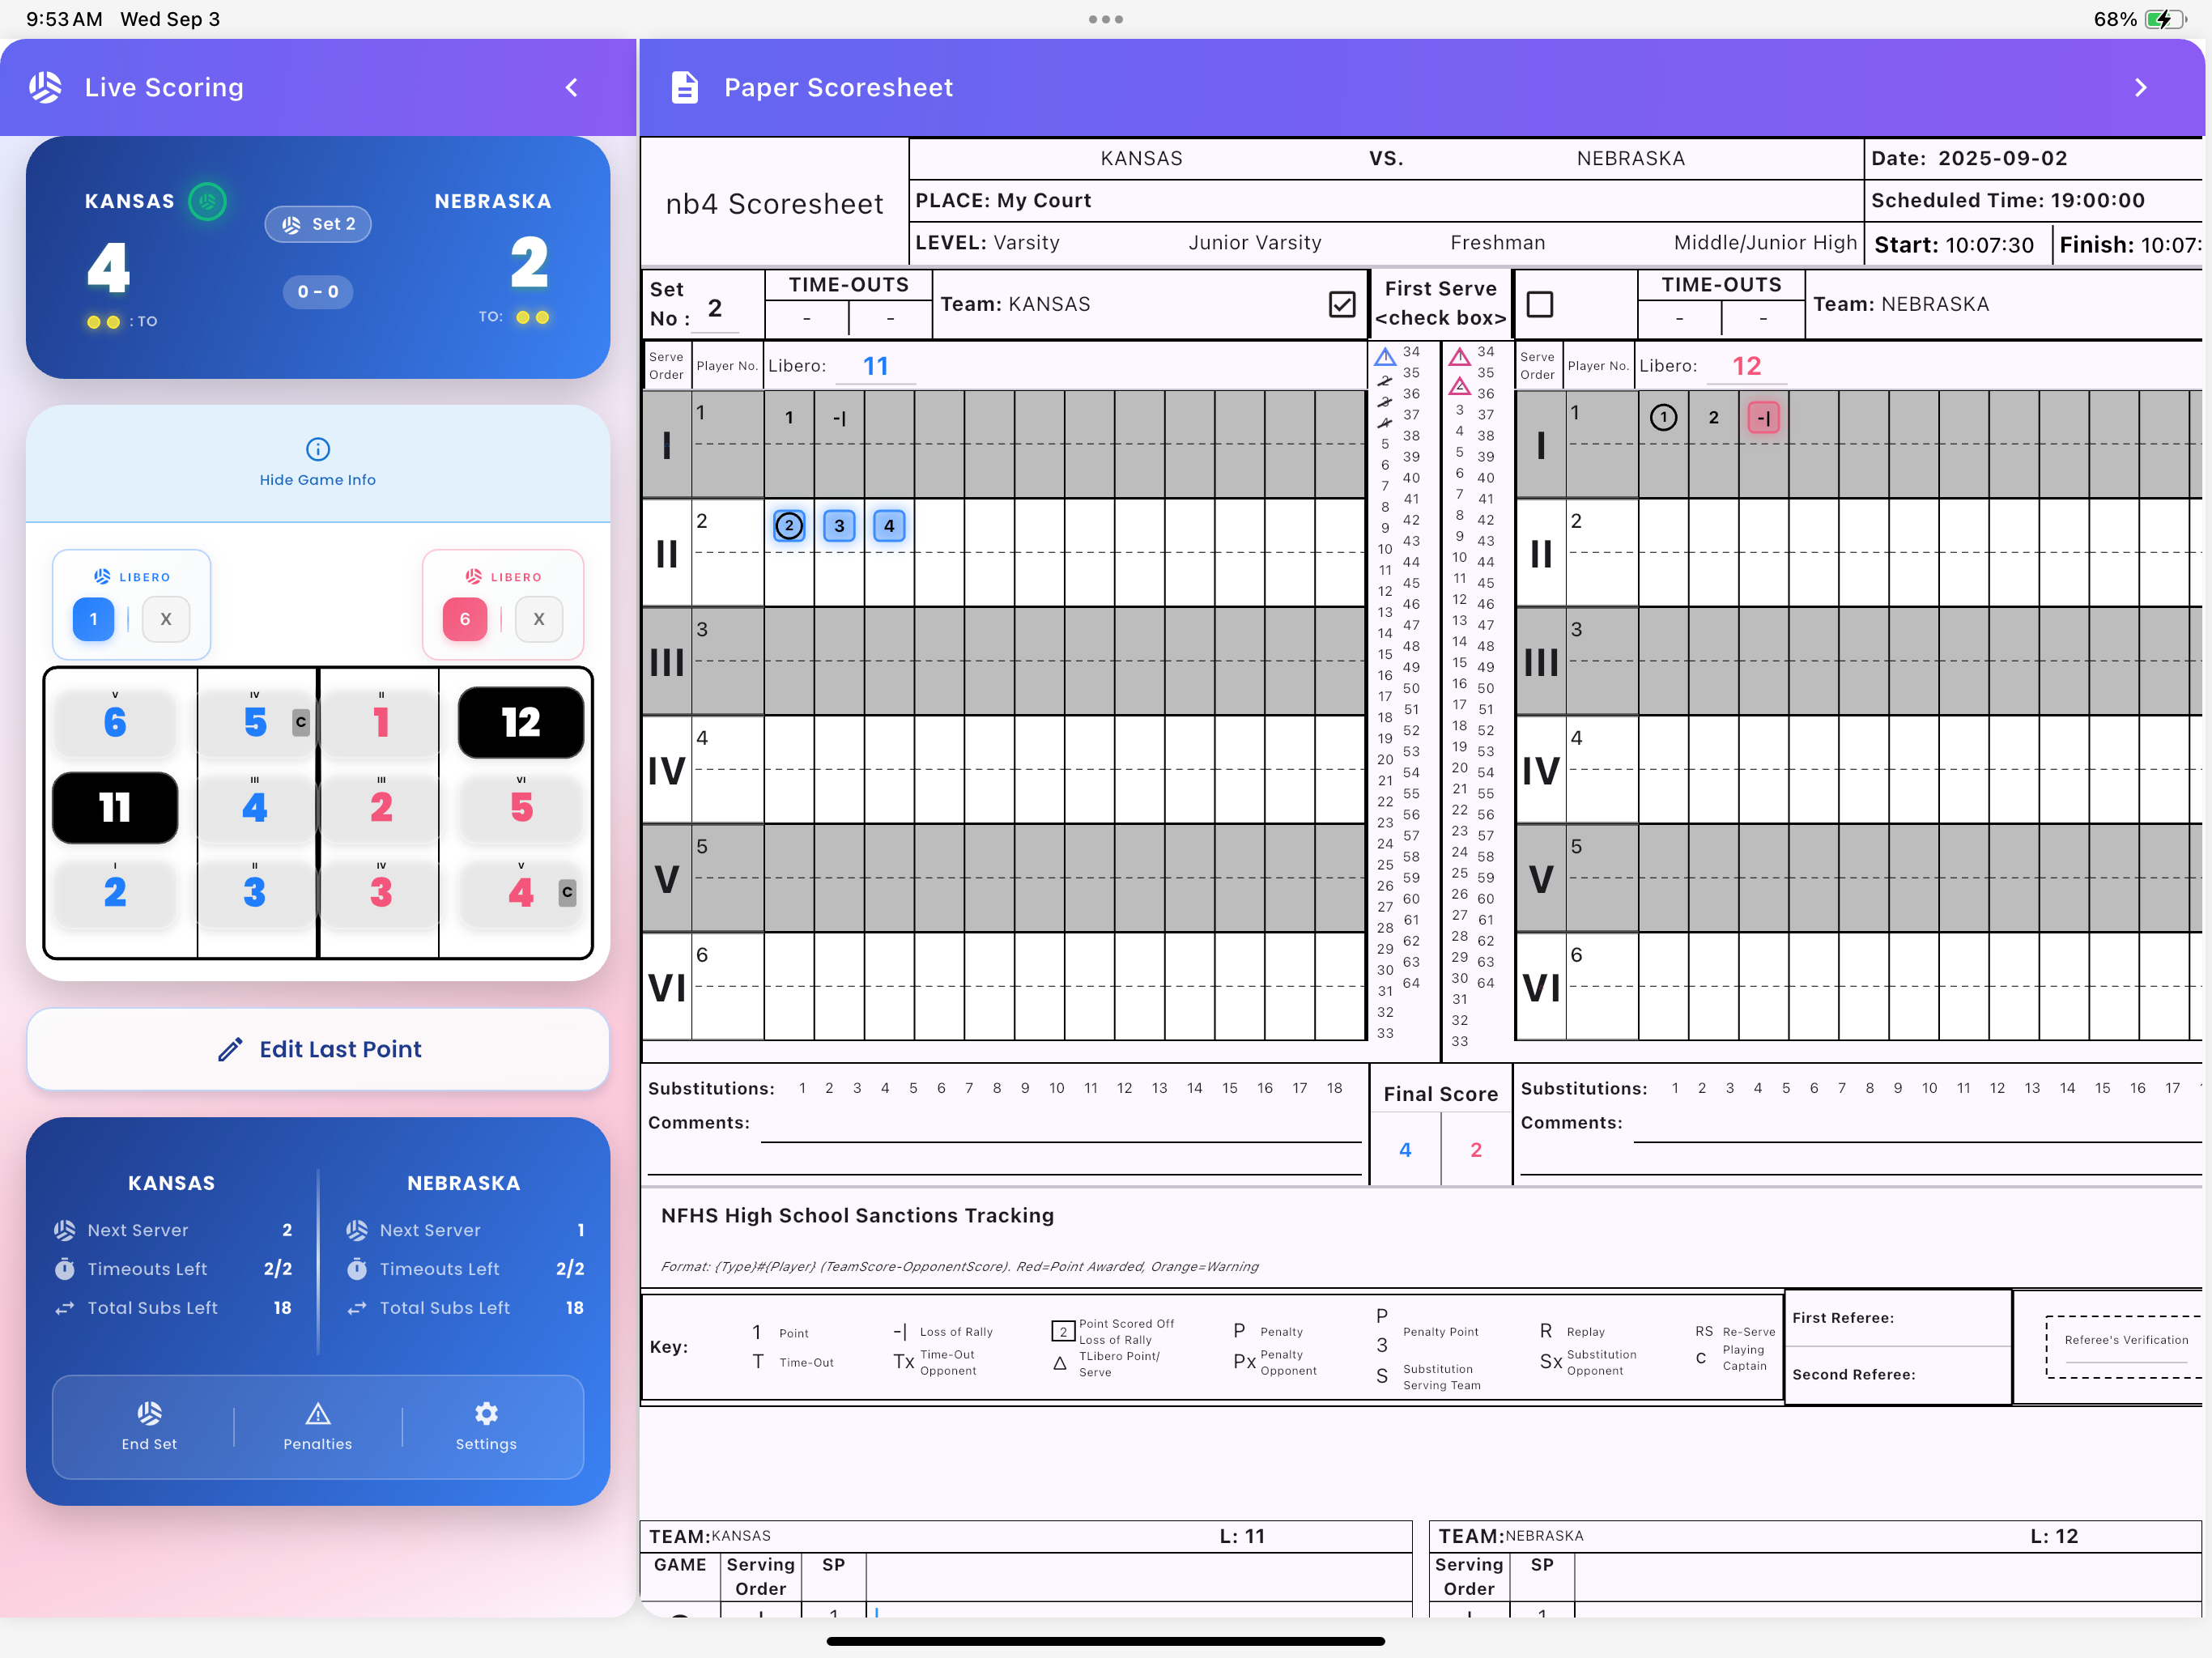
Task: Tap Kansas player 2 on court
Action: [x=115, y=892]
